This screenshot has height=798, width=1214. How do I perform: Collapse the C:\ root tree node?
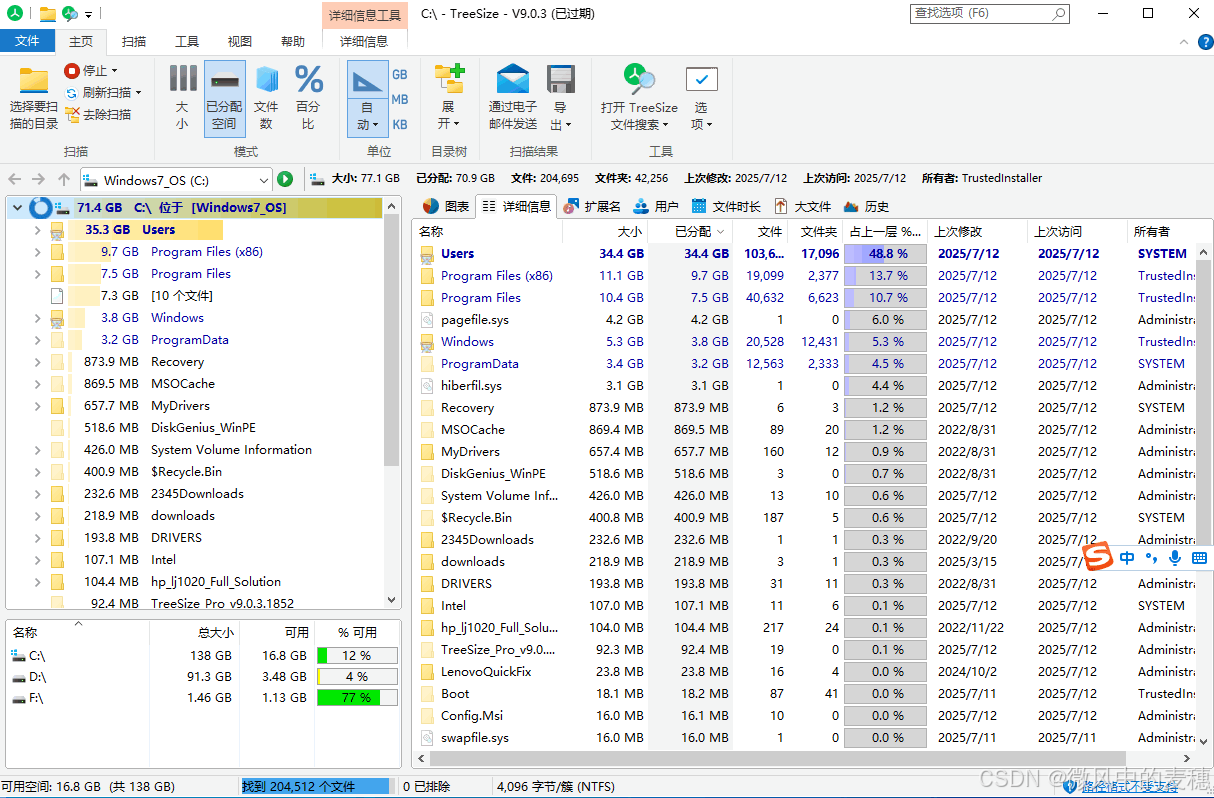[17, 208]
